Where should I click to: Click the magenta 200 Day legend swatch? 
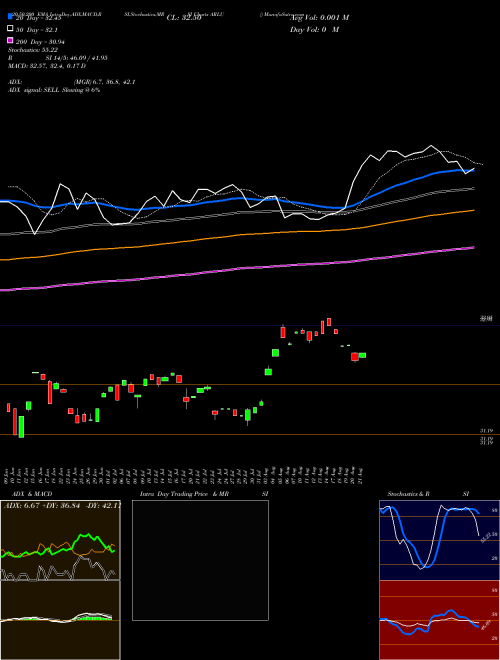pyautogui.click(x=10, y=40)
